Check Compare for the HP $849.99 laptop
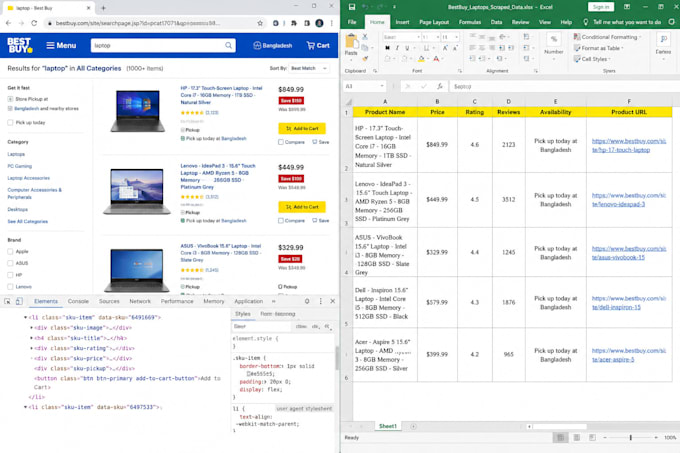This screenshot has height=453, width=680. (281, 142)
